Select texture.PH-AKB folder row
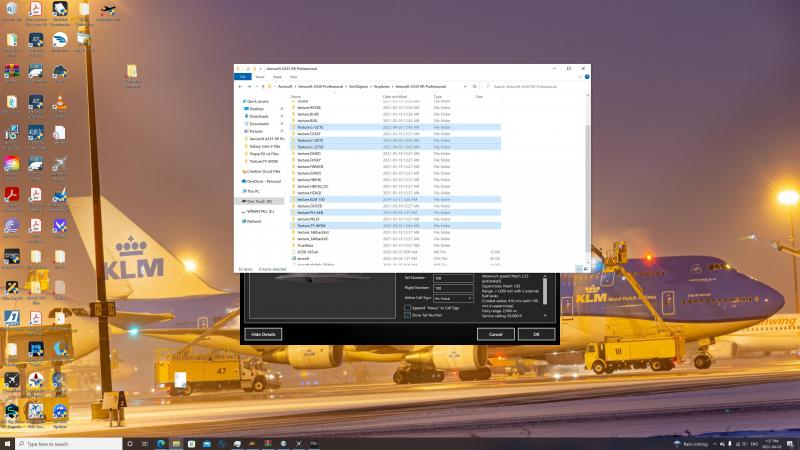The image size is (800, 450). pyautogui.click(x=395, y=212)
